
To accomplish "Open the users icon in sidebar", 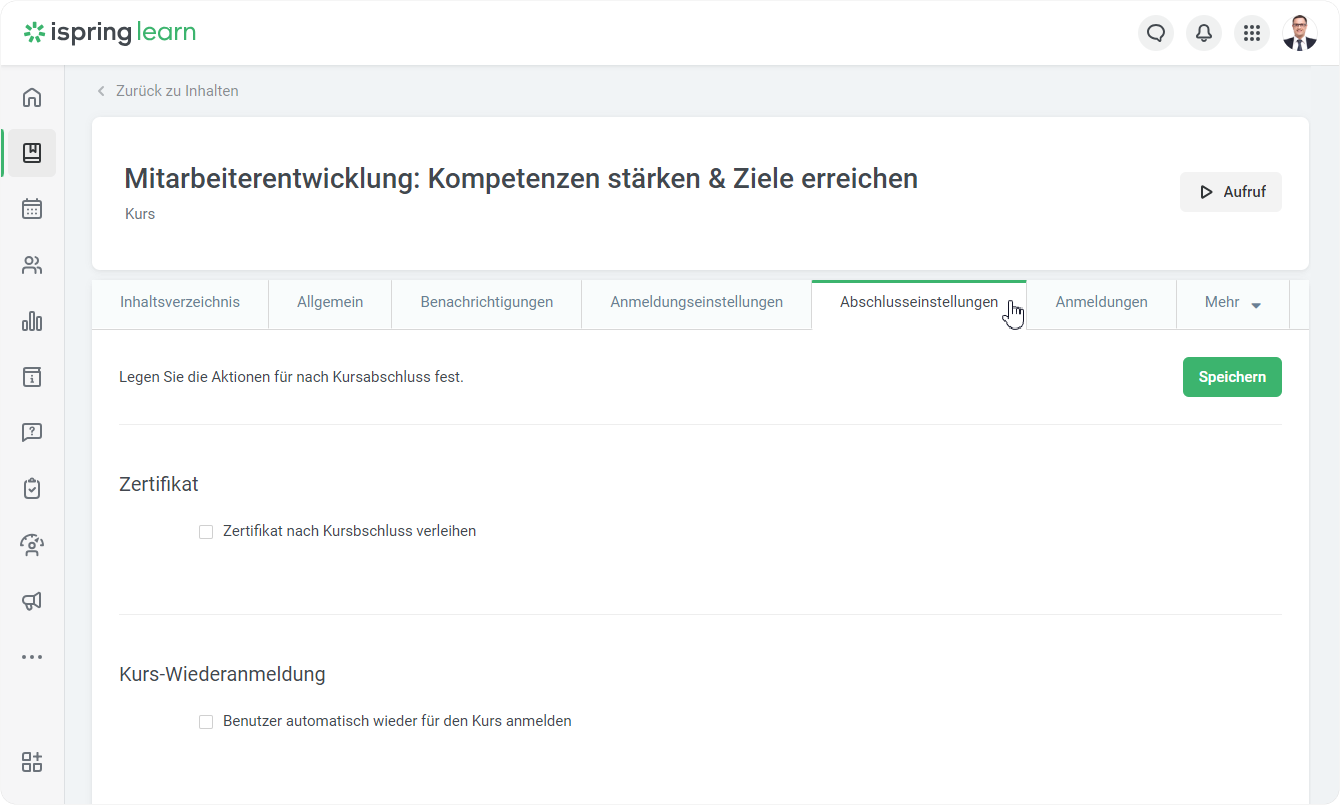I will point(32,265).
